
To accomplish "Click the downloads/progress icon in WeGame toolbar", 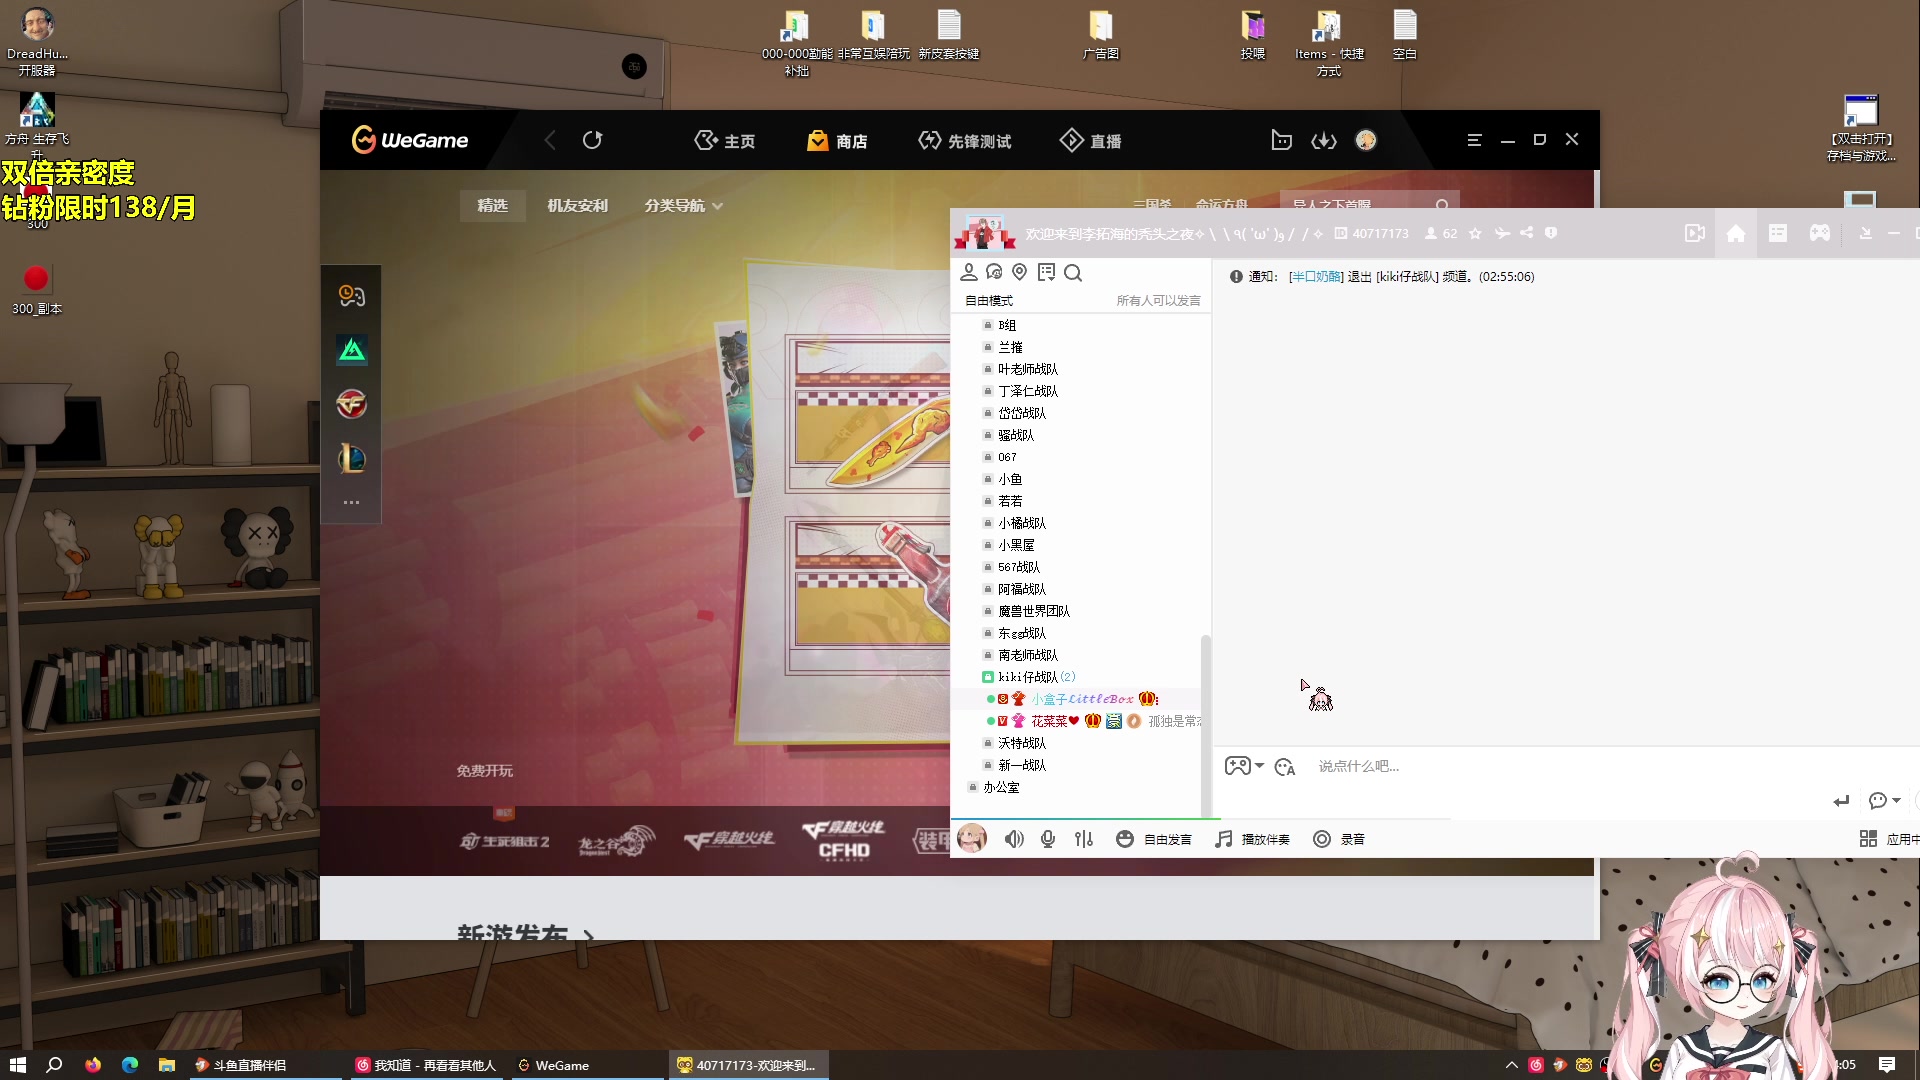I will click(x=1323, y=140).
